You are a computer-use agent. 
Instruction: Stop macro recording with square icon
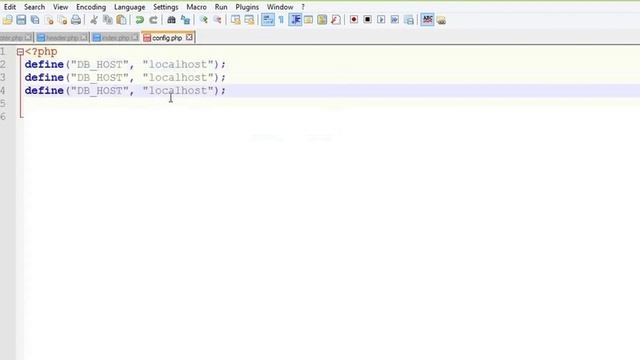[367, 20]
